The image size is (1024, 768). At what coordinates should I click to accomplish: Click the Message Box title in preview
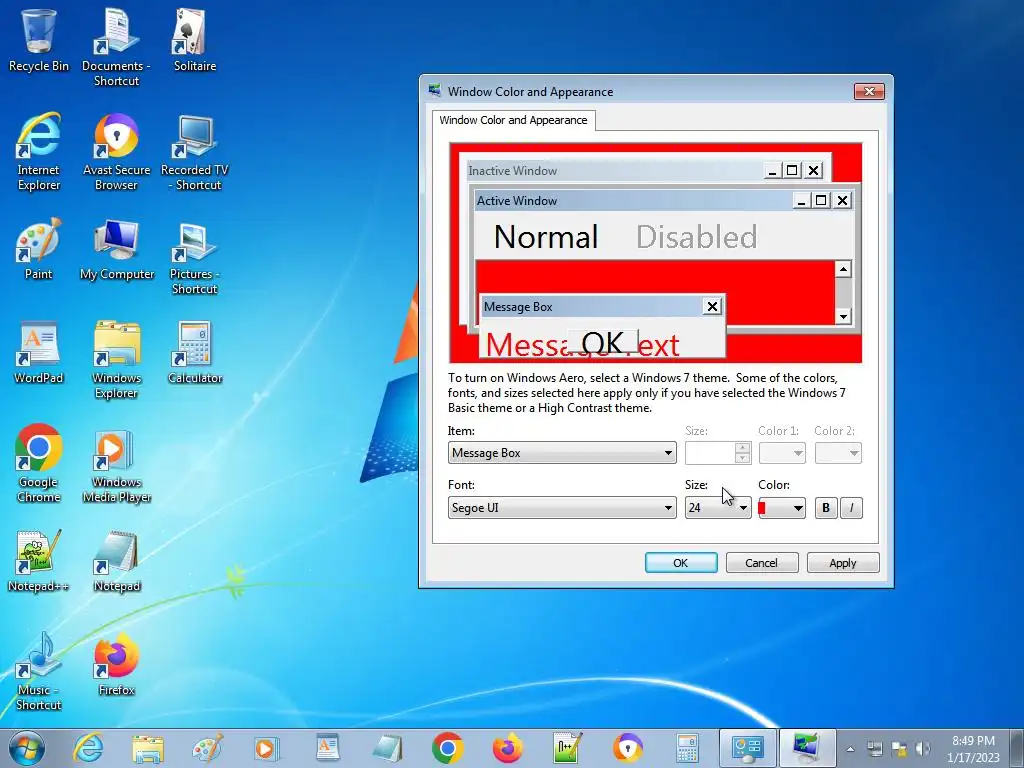point(519,306)
